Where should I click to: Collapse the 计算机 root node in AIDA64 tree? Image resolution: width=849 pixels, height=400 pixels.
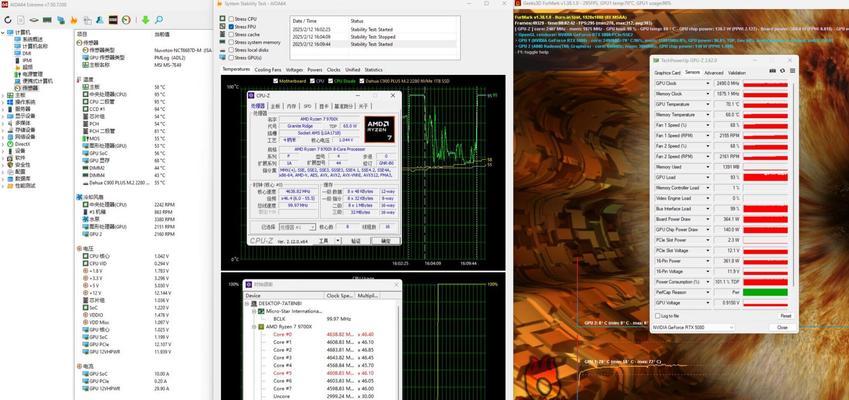tap(3, 32)
